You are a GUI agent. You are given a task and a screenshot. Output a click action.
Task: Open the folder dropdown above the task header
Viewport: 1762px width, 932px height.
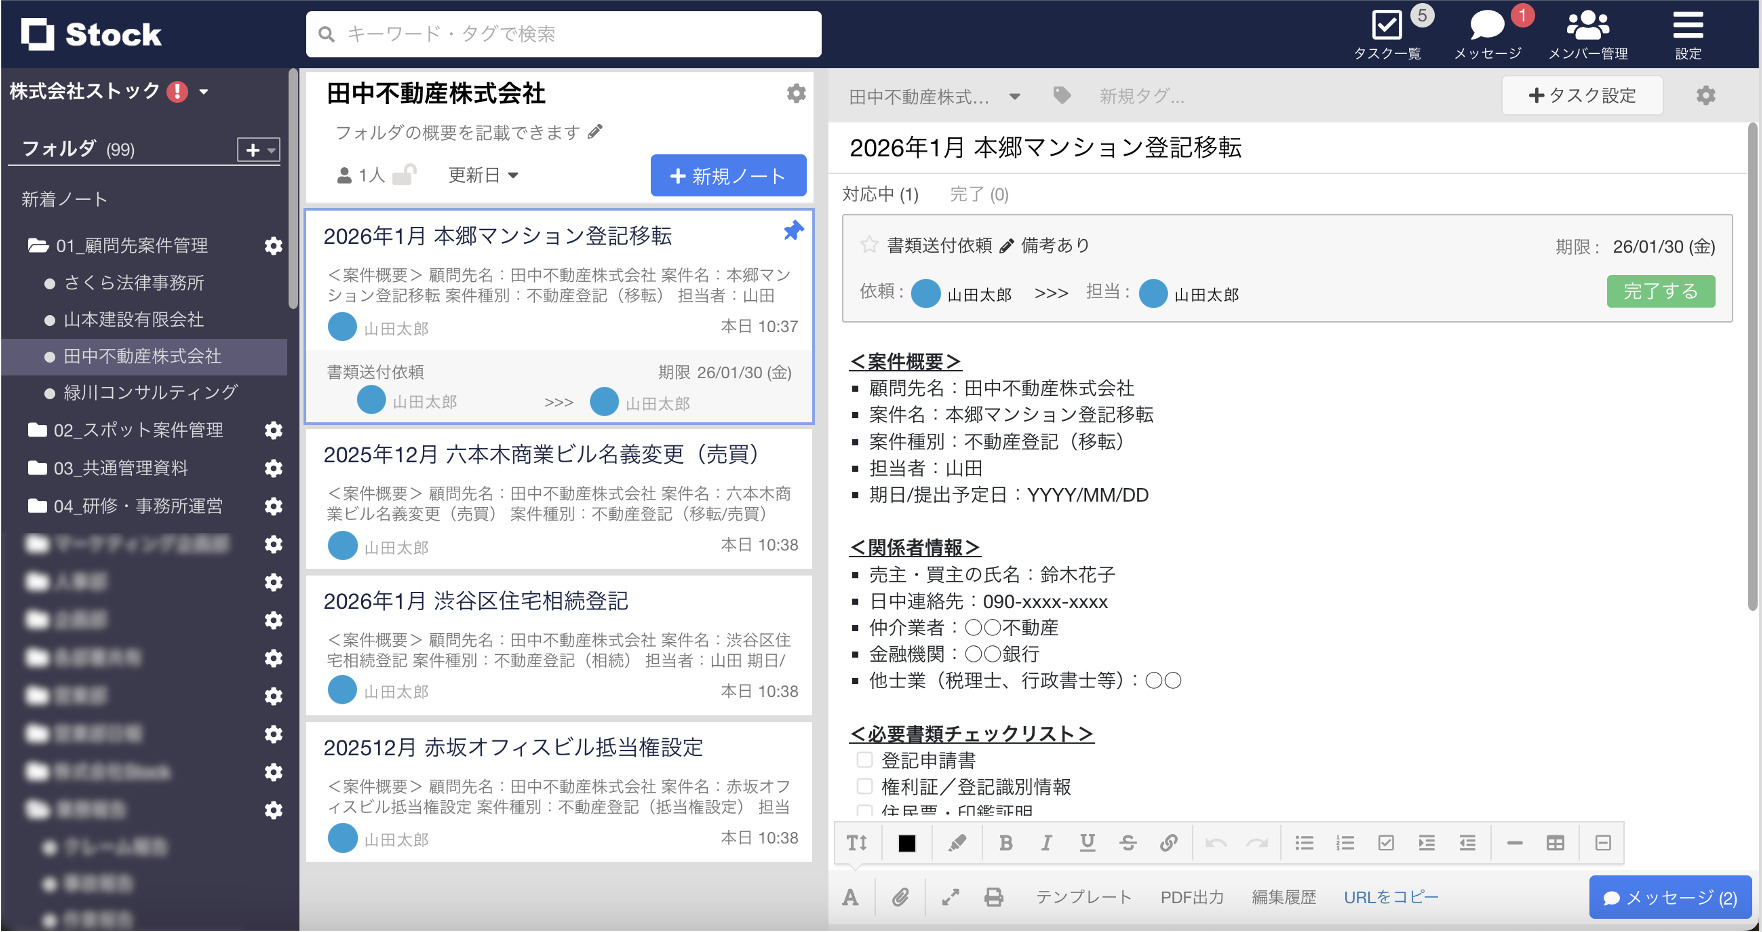click(x=1014, y=96)
